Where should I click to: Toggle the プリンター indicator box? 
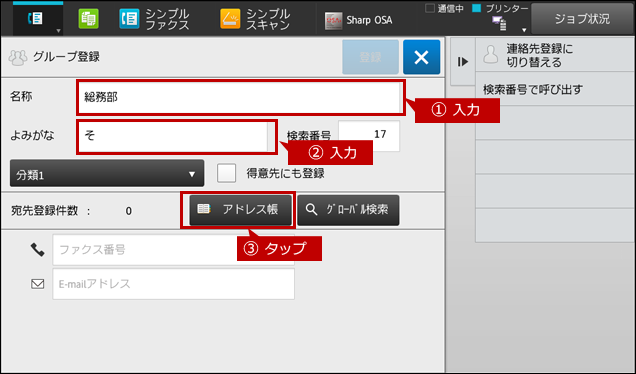point(477,8)
